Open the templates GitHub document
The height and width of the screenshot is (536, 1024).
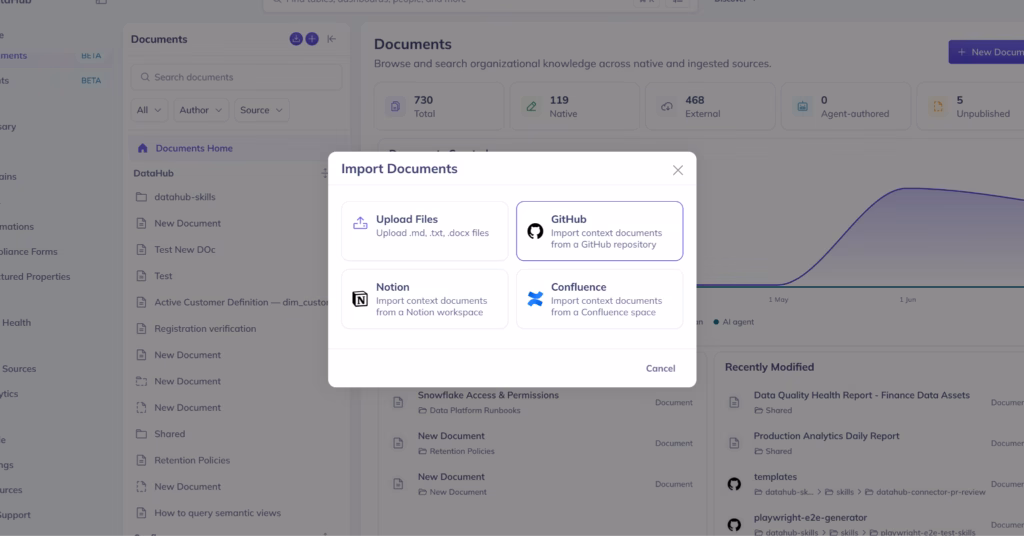click(x=775, y=477)
